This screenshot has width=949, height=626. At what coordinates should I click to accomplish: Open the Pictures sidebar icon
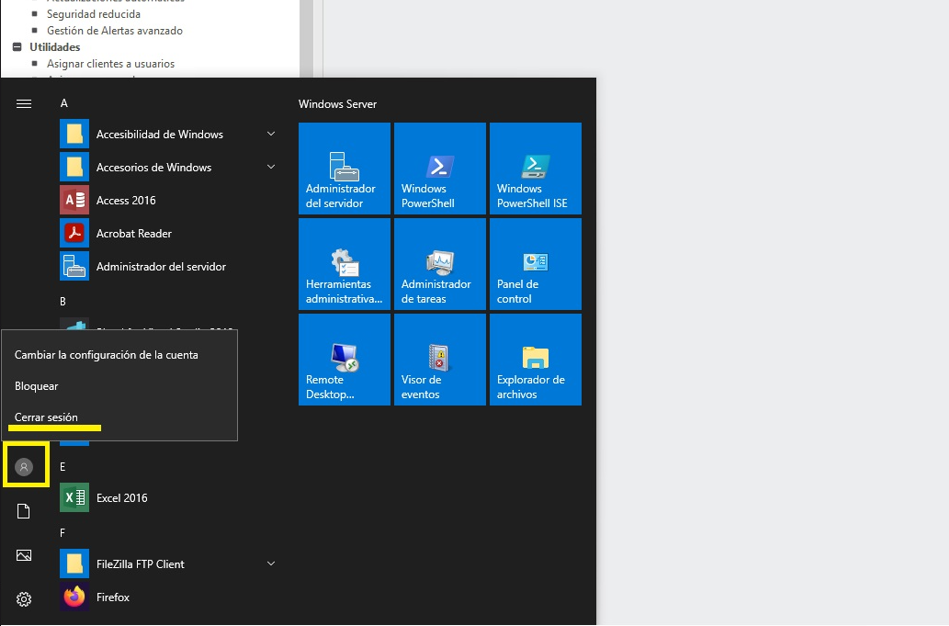click(24, 555)
